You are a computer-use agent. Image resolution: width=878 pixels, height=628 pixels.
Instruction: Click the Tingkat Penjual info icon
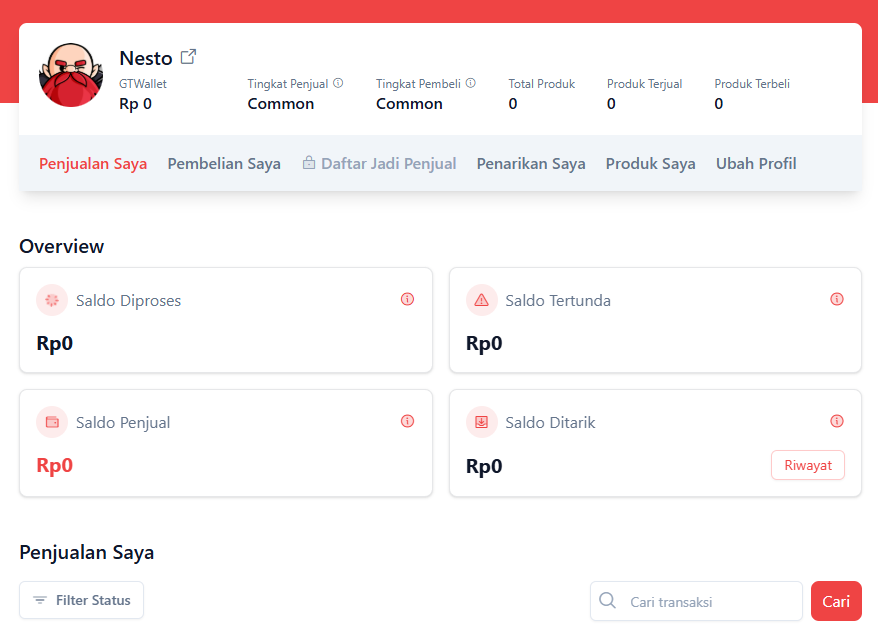point(338,83)
